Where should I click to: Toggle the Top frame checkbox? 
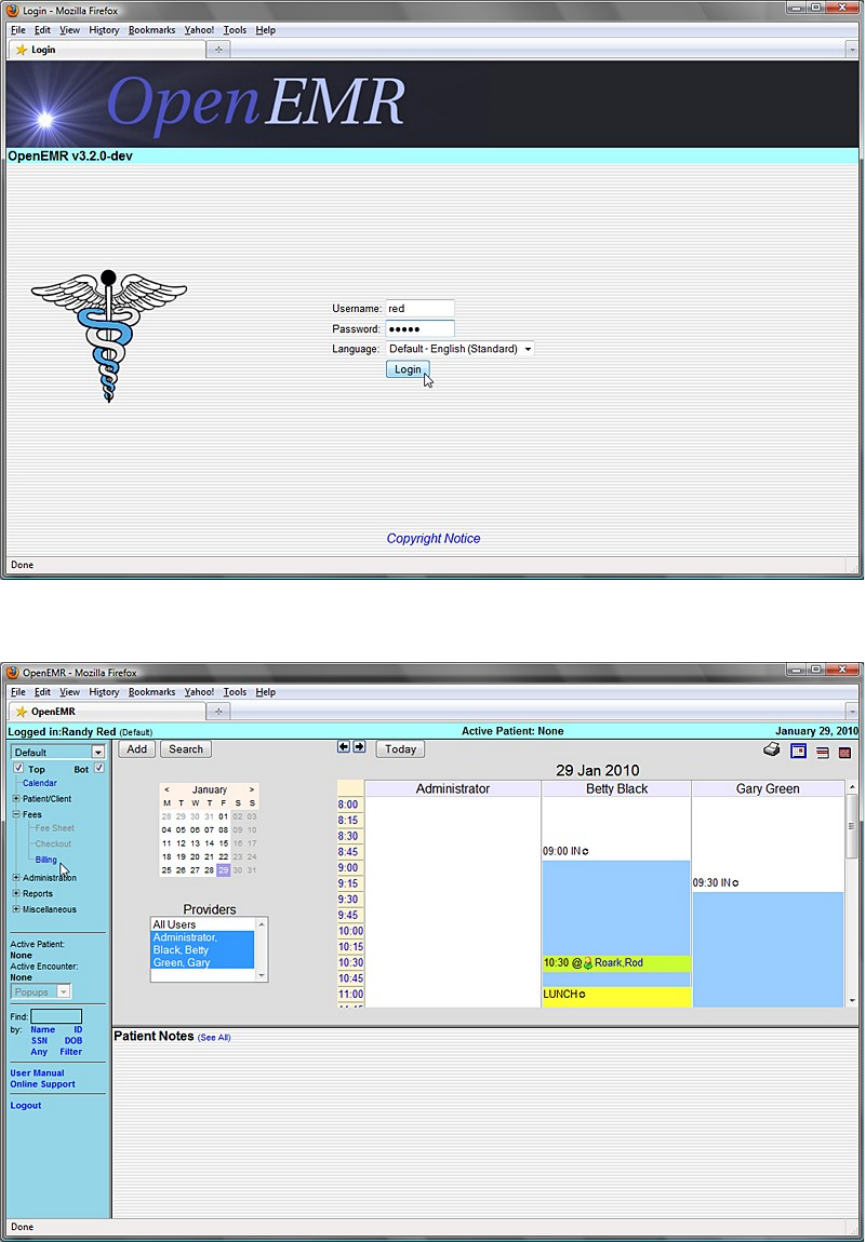click(19, 769)
